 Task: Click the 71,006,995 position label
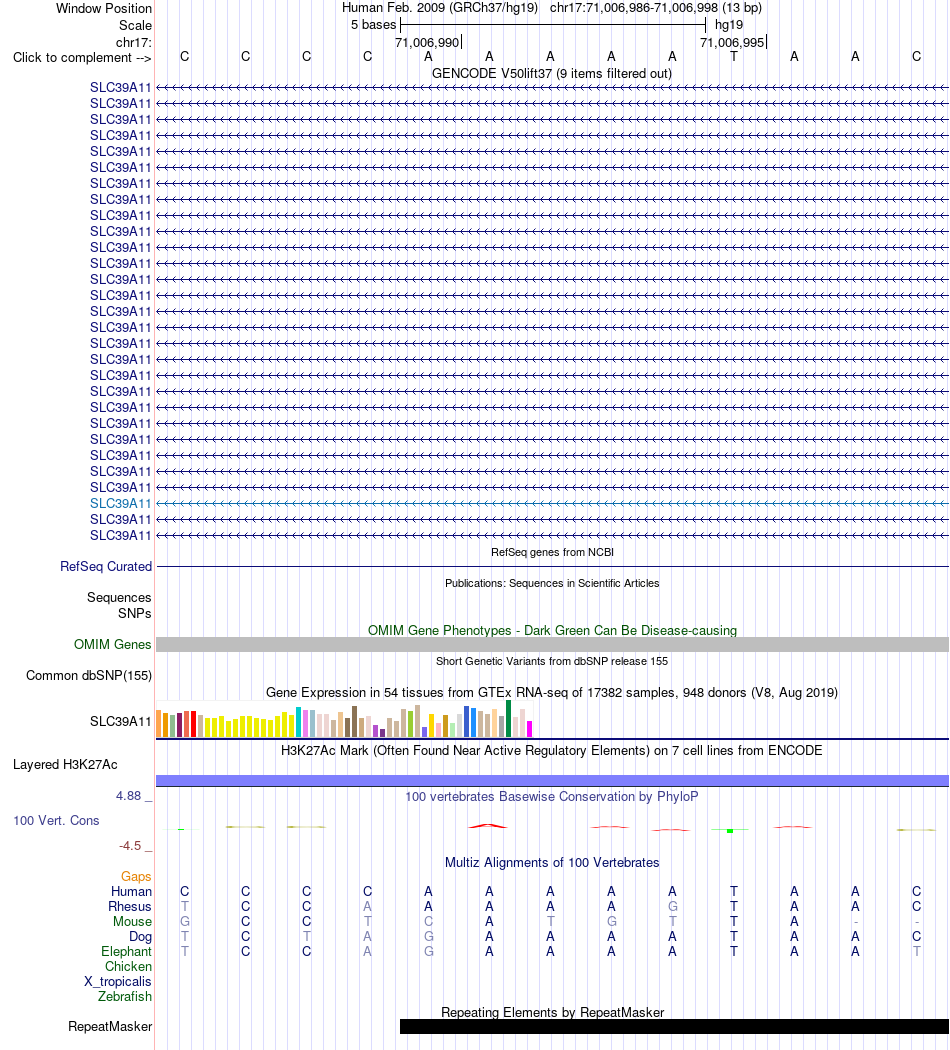(732, 43)
